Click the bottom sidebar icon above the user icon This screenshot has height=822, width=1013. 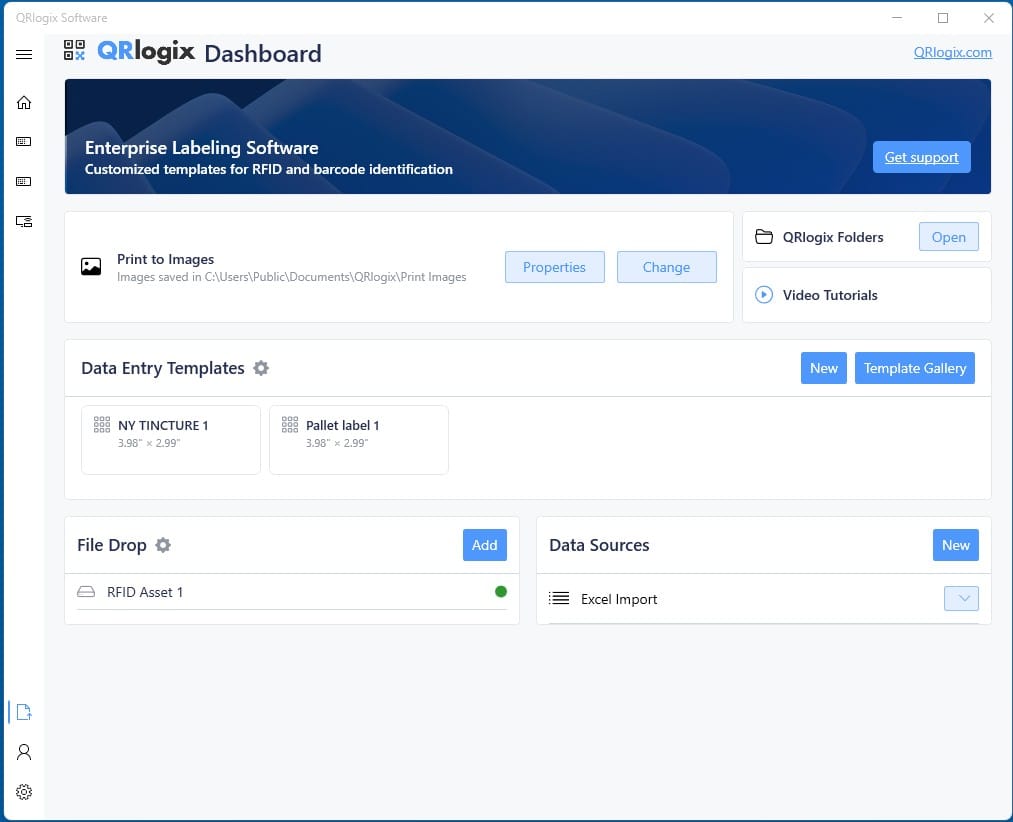pyautogui.click(x=24, y=712)
